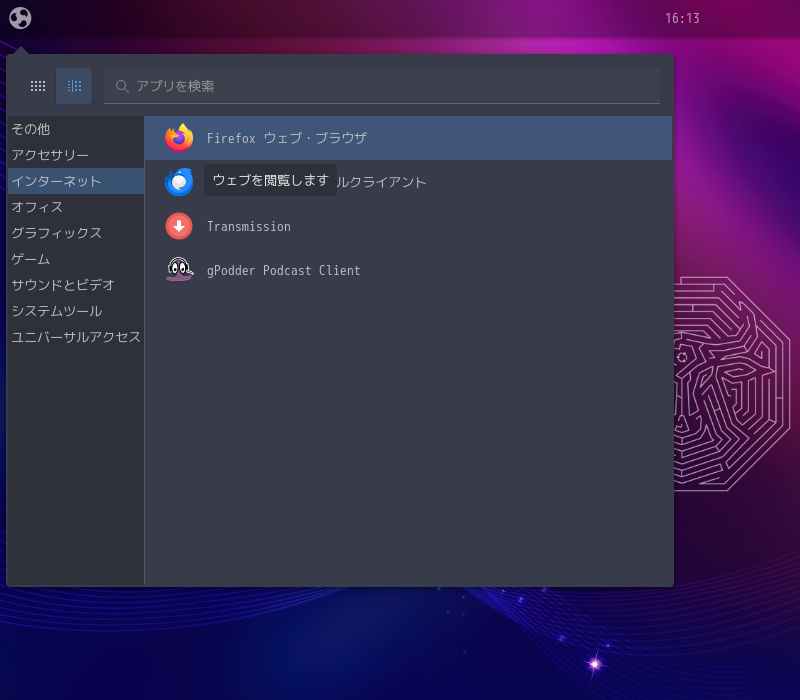Screen dimensions: 800x700
Task: Select the サウンドとビデオ category
Action: pos(76,285)
